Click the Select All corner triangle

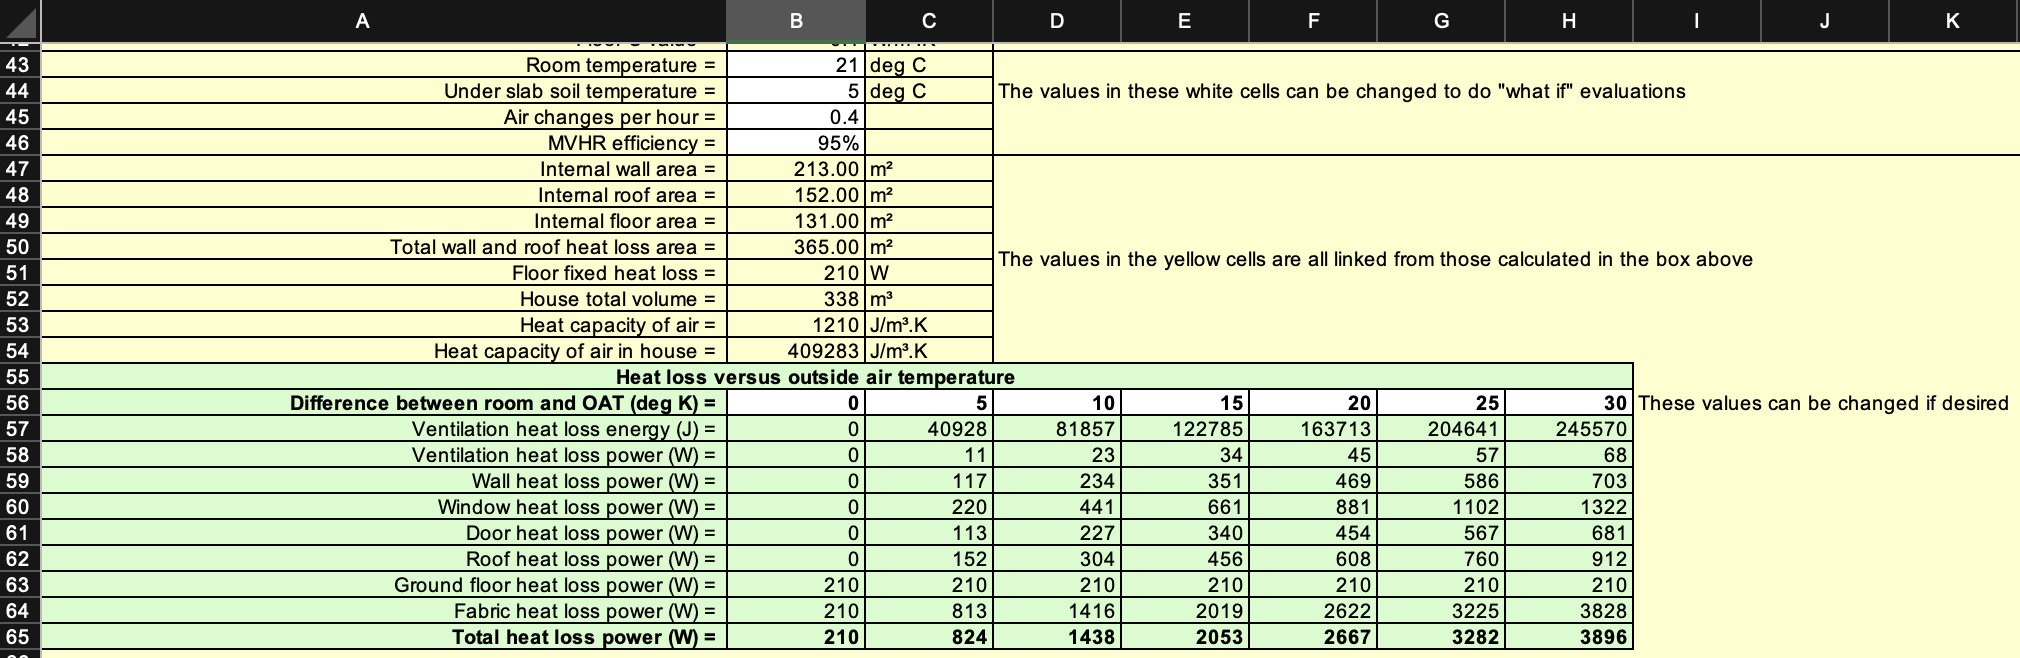(20, 20)
